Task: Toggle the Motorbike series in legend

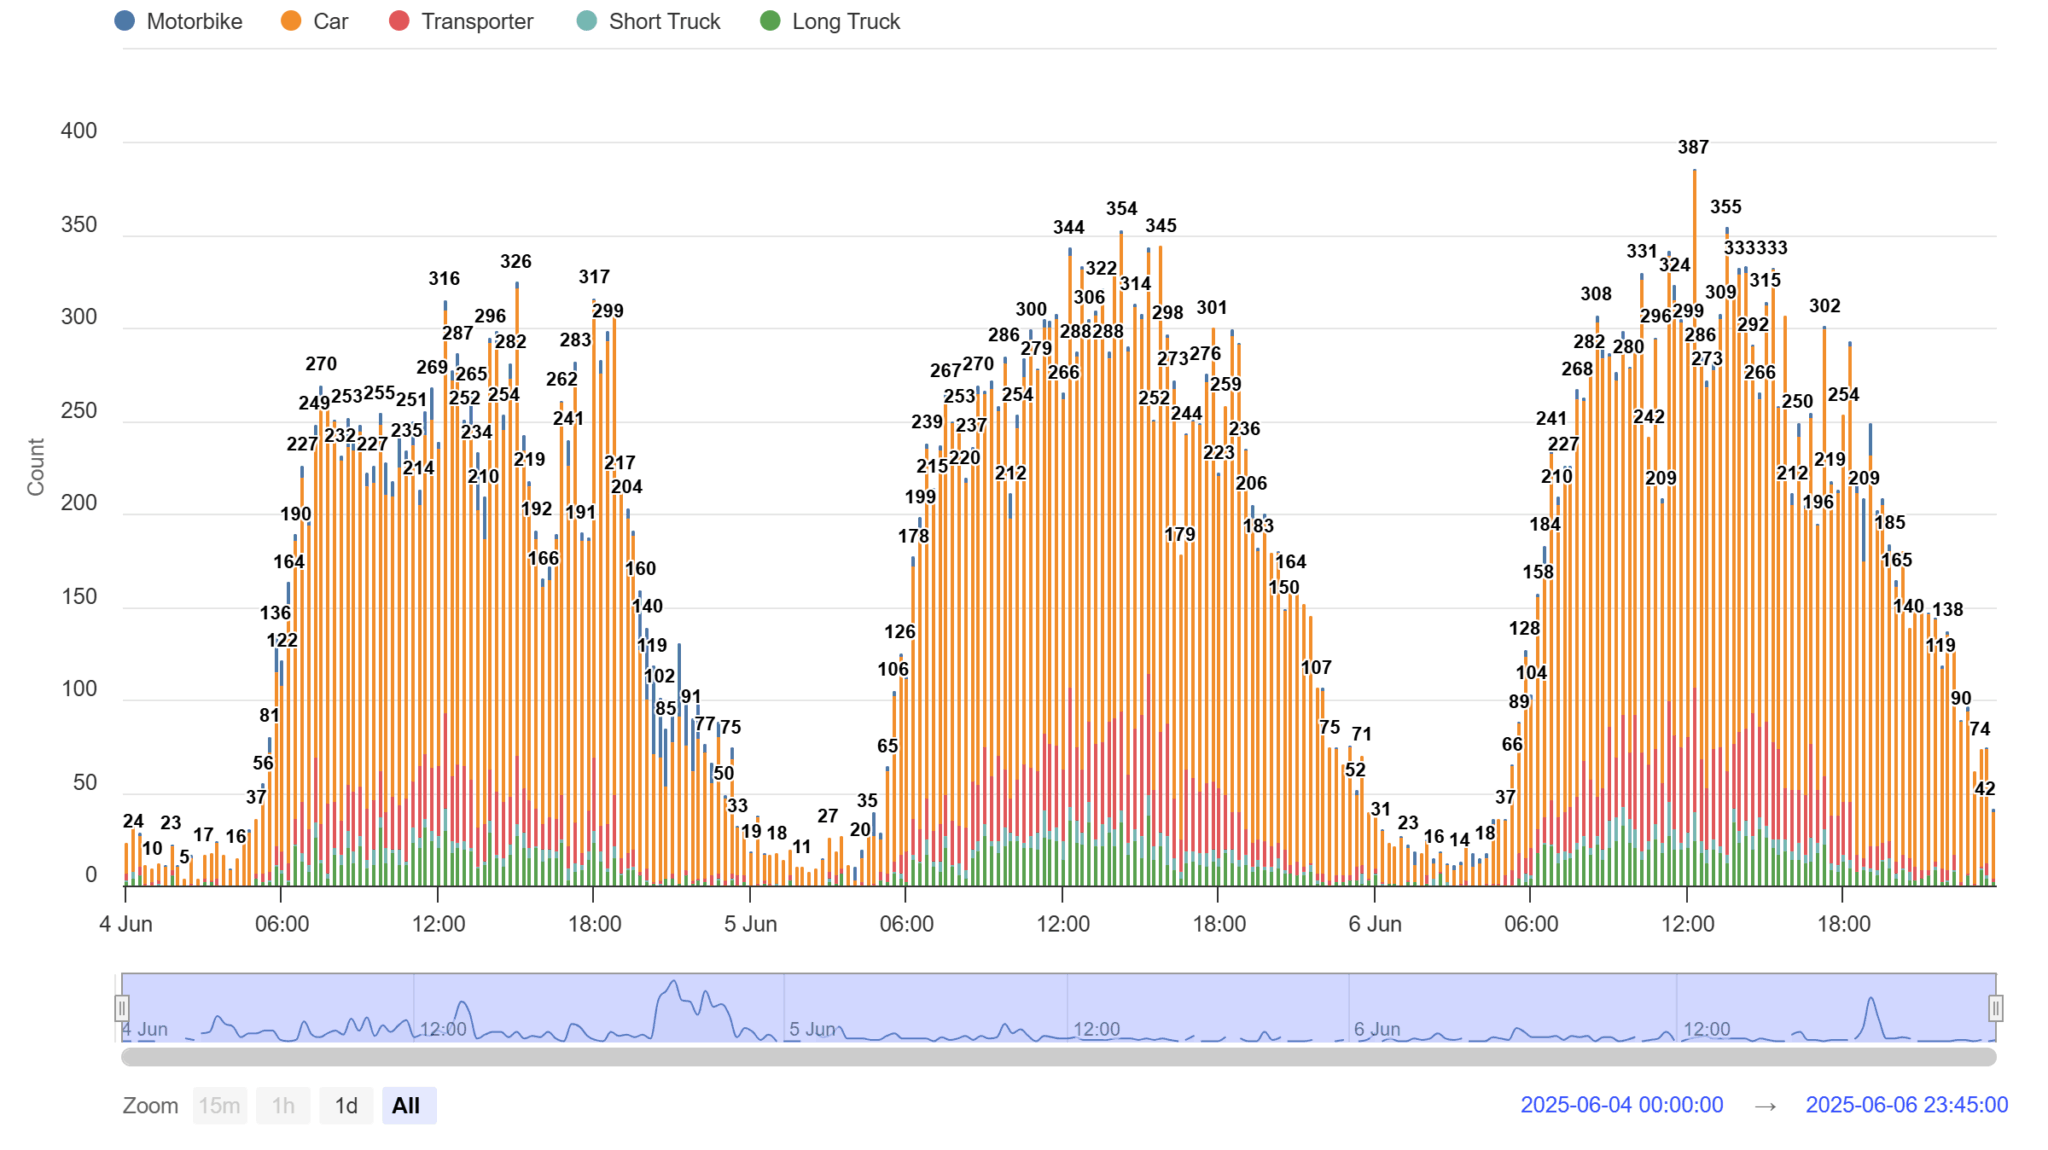Action: (194, 21)
